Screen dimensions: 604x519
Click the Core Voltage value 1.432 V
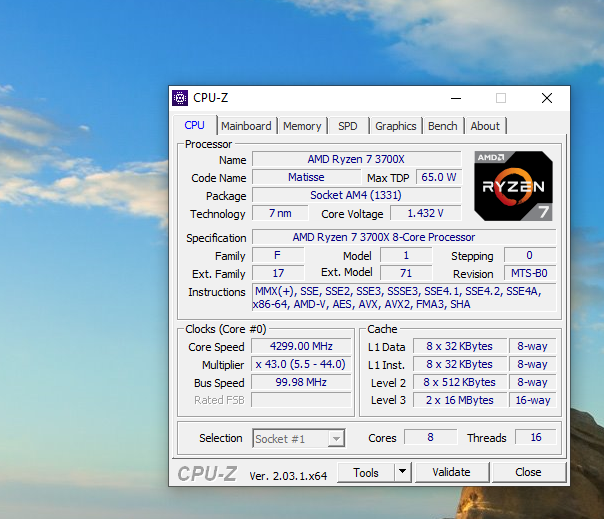pos(426,213)
